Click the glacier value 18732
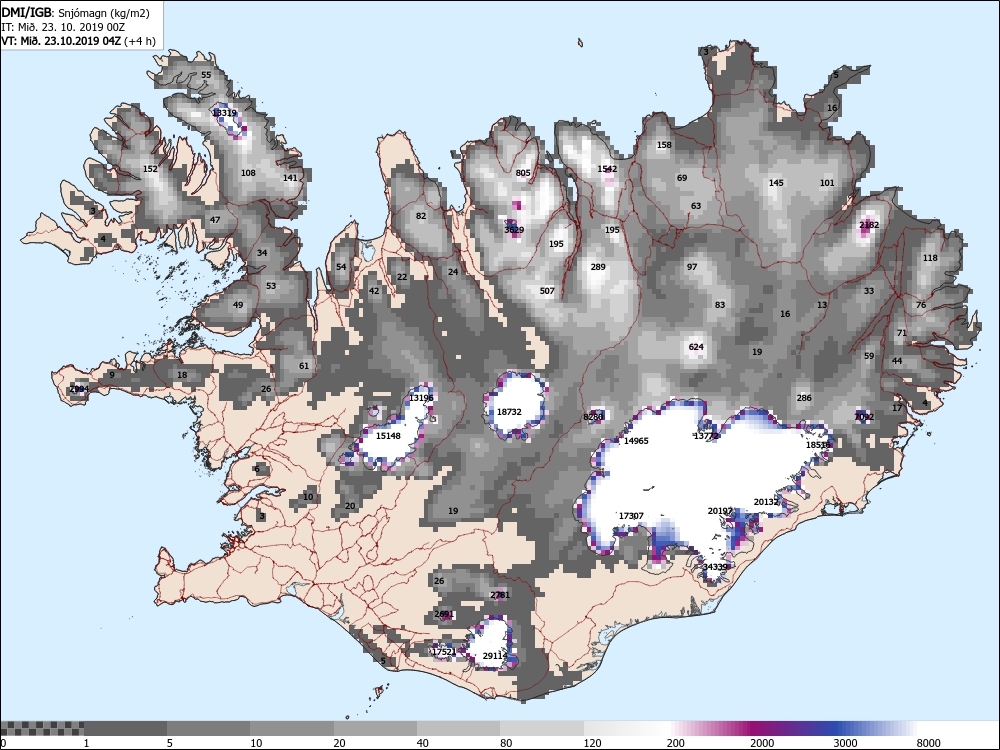The width and height of the screenshot is (1000, 750). (509, 412)
